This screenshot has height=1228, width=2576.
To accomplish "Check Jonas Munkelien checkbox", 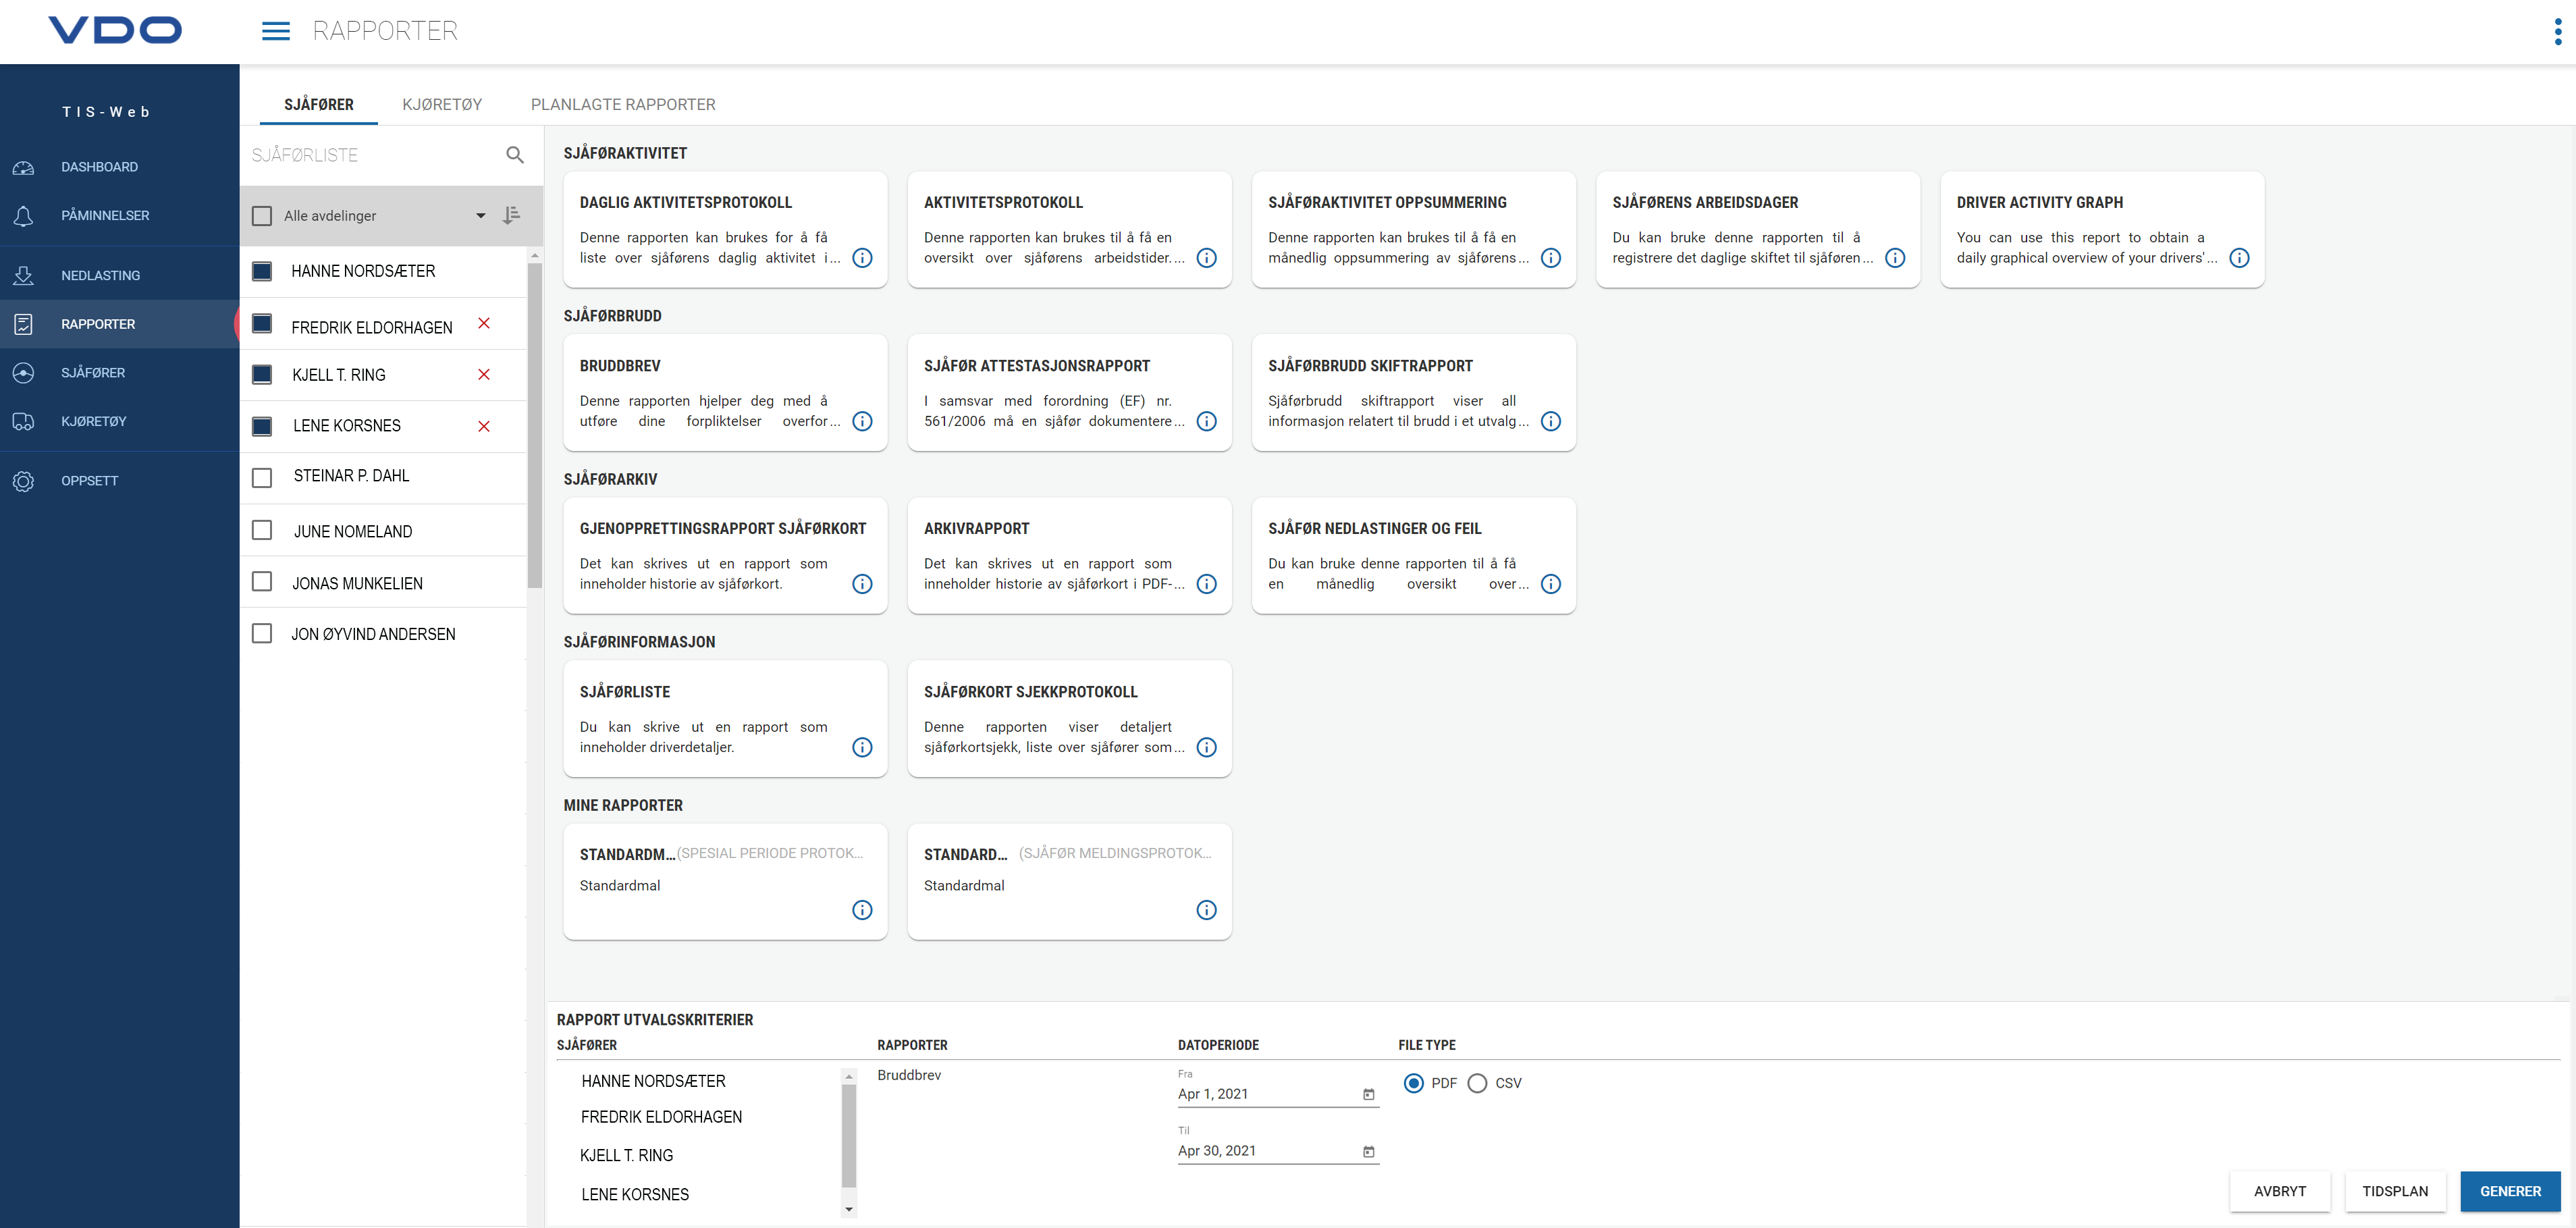I will tap(262, 581).
